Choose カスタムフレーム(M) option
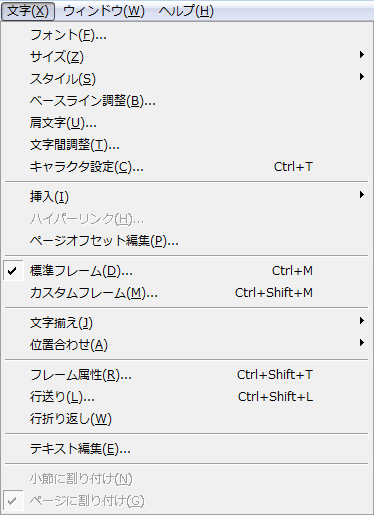The image size is (374, 515). (187, 293)
